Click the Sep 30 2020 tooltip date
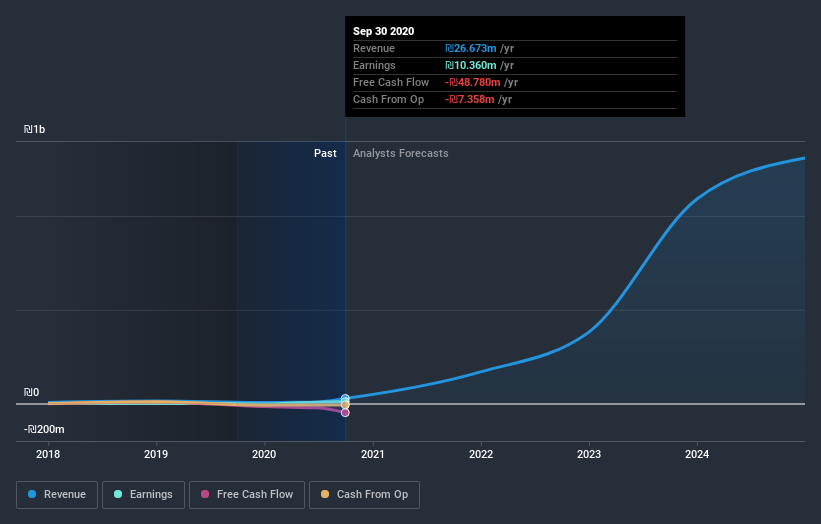The image size is (821, 524). (x=383, y=31)
